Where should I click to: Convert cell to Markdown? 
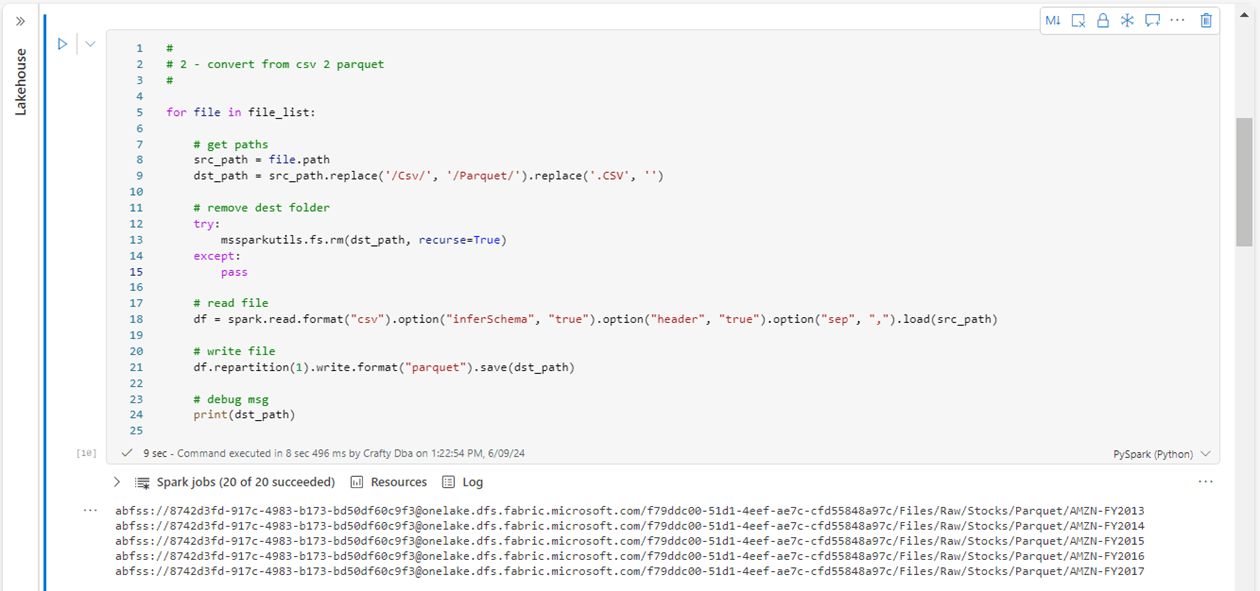[x=1053, y=20]
